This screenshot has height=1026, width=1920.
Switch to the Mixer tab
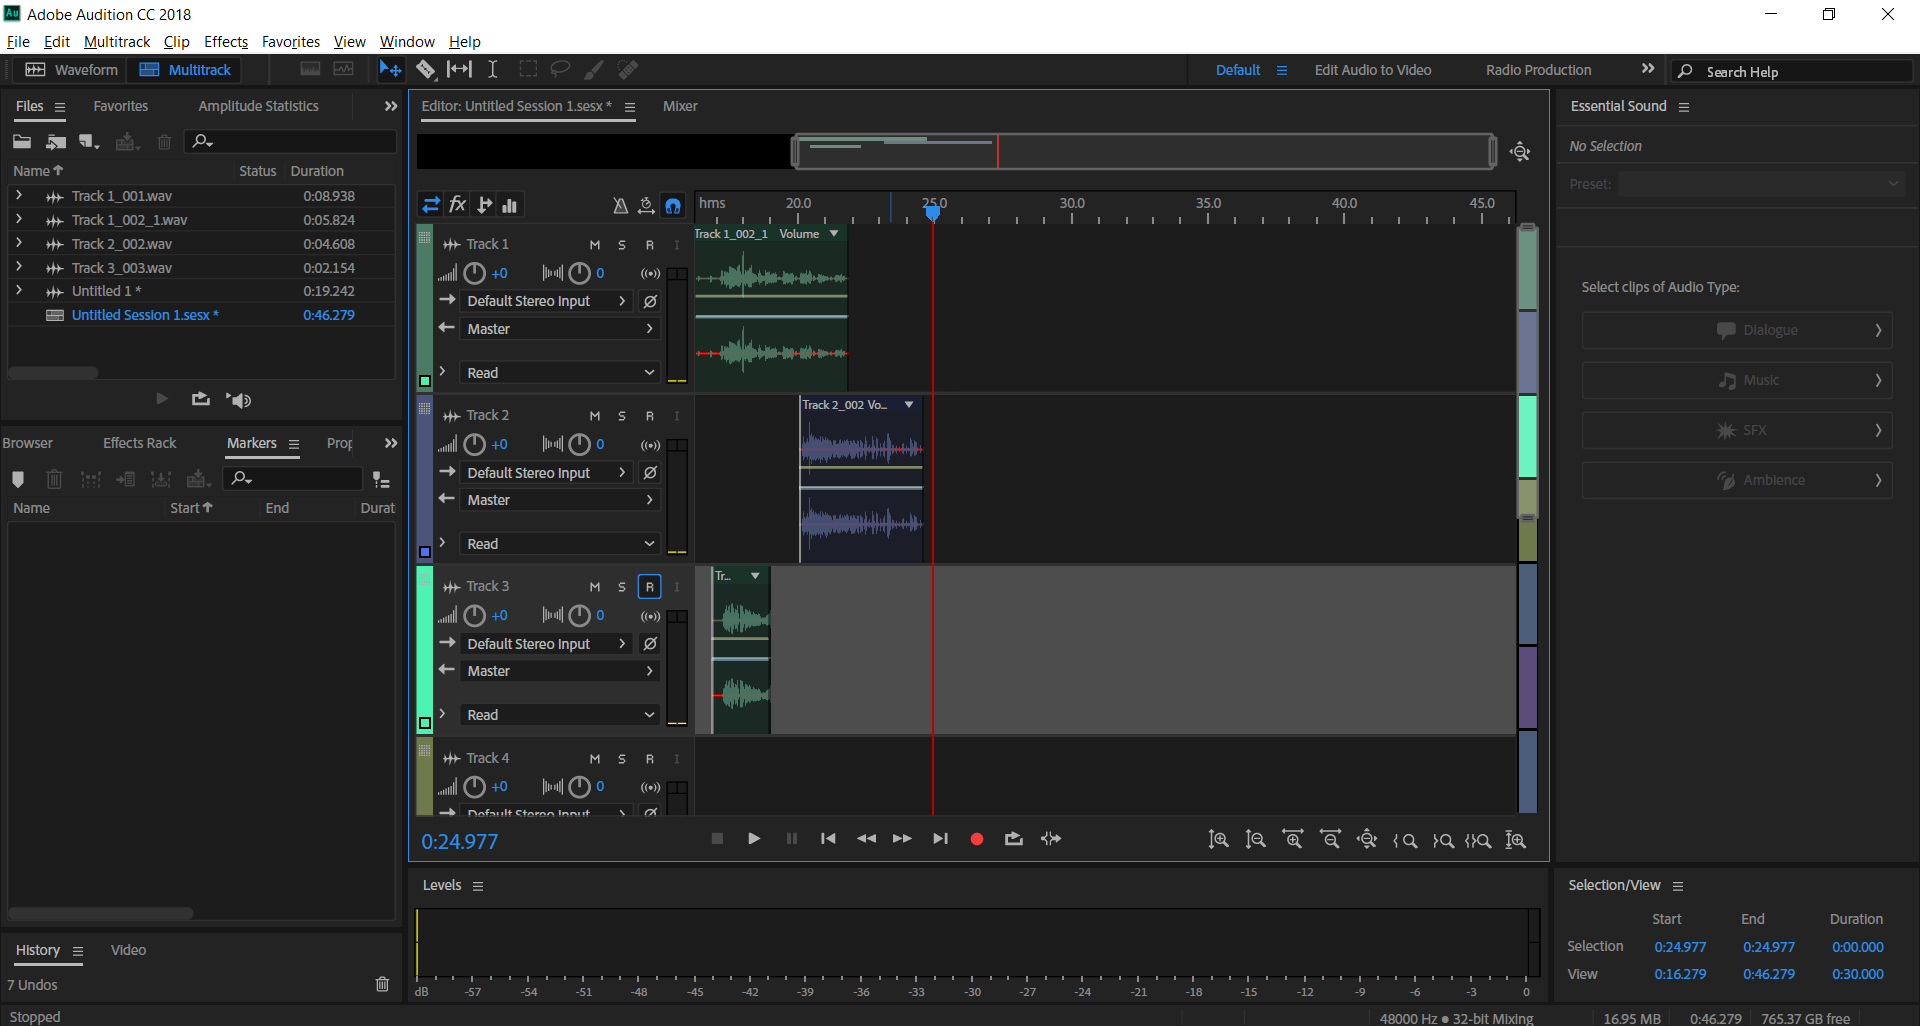click(680, 106)
